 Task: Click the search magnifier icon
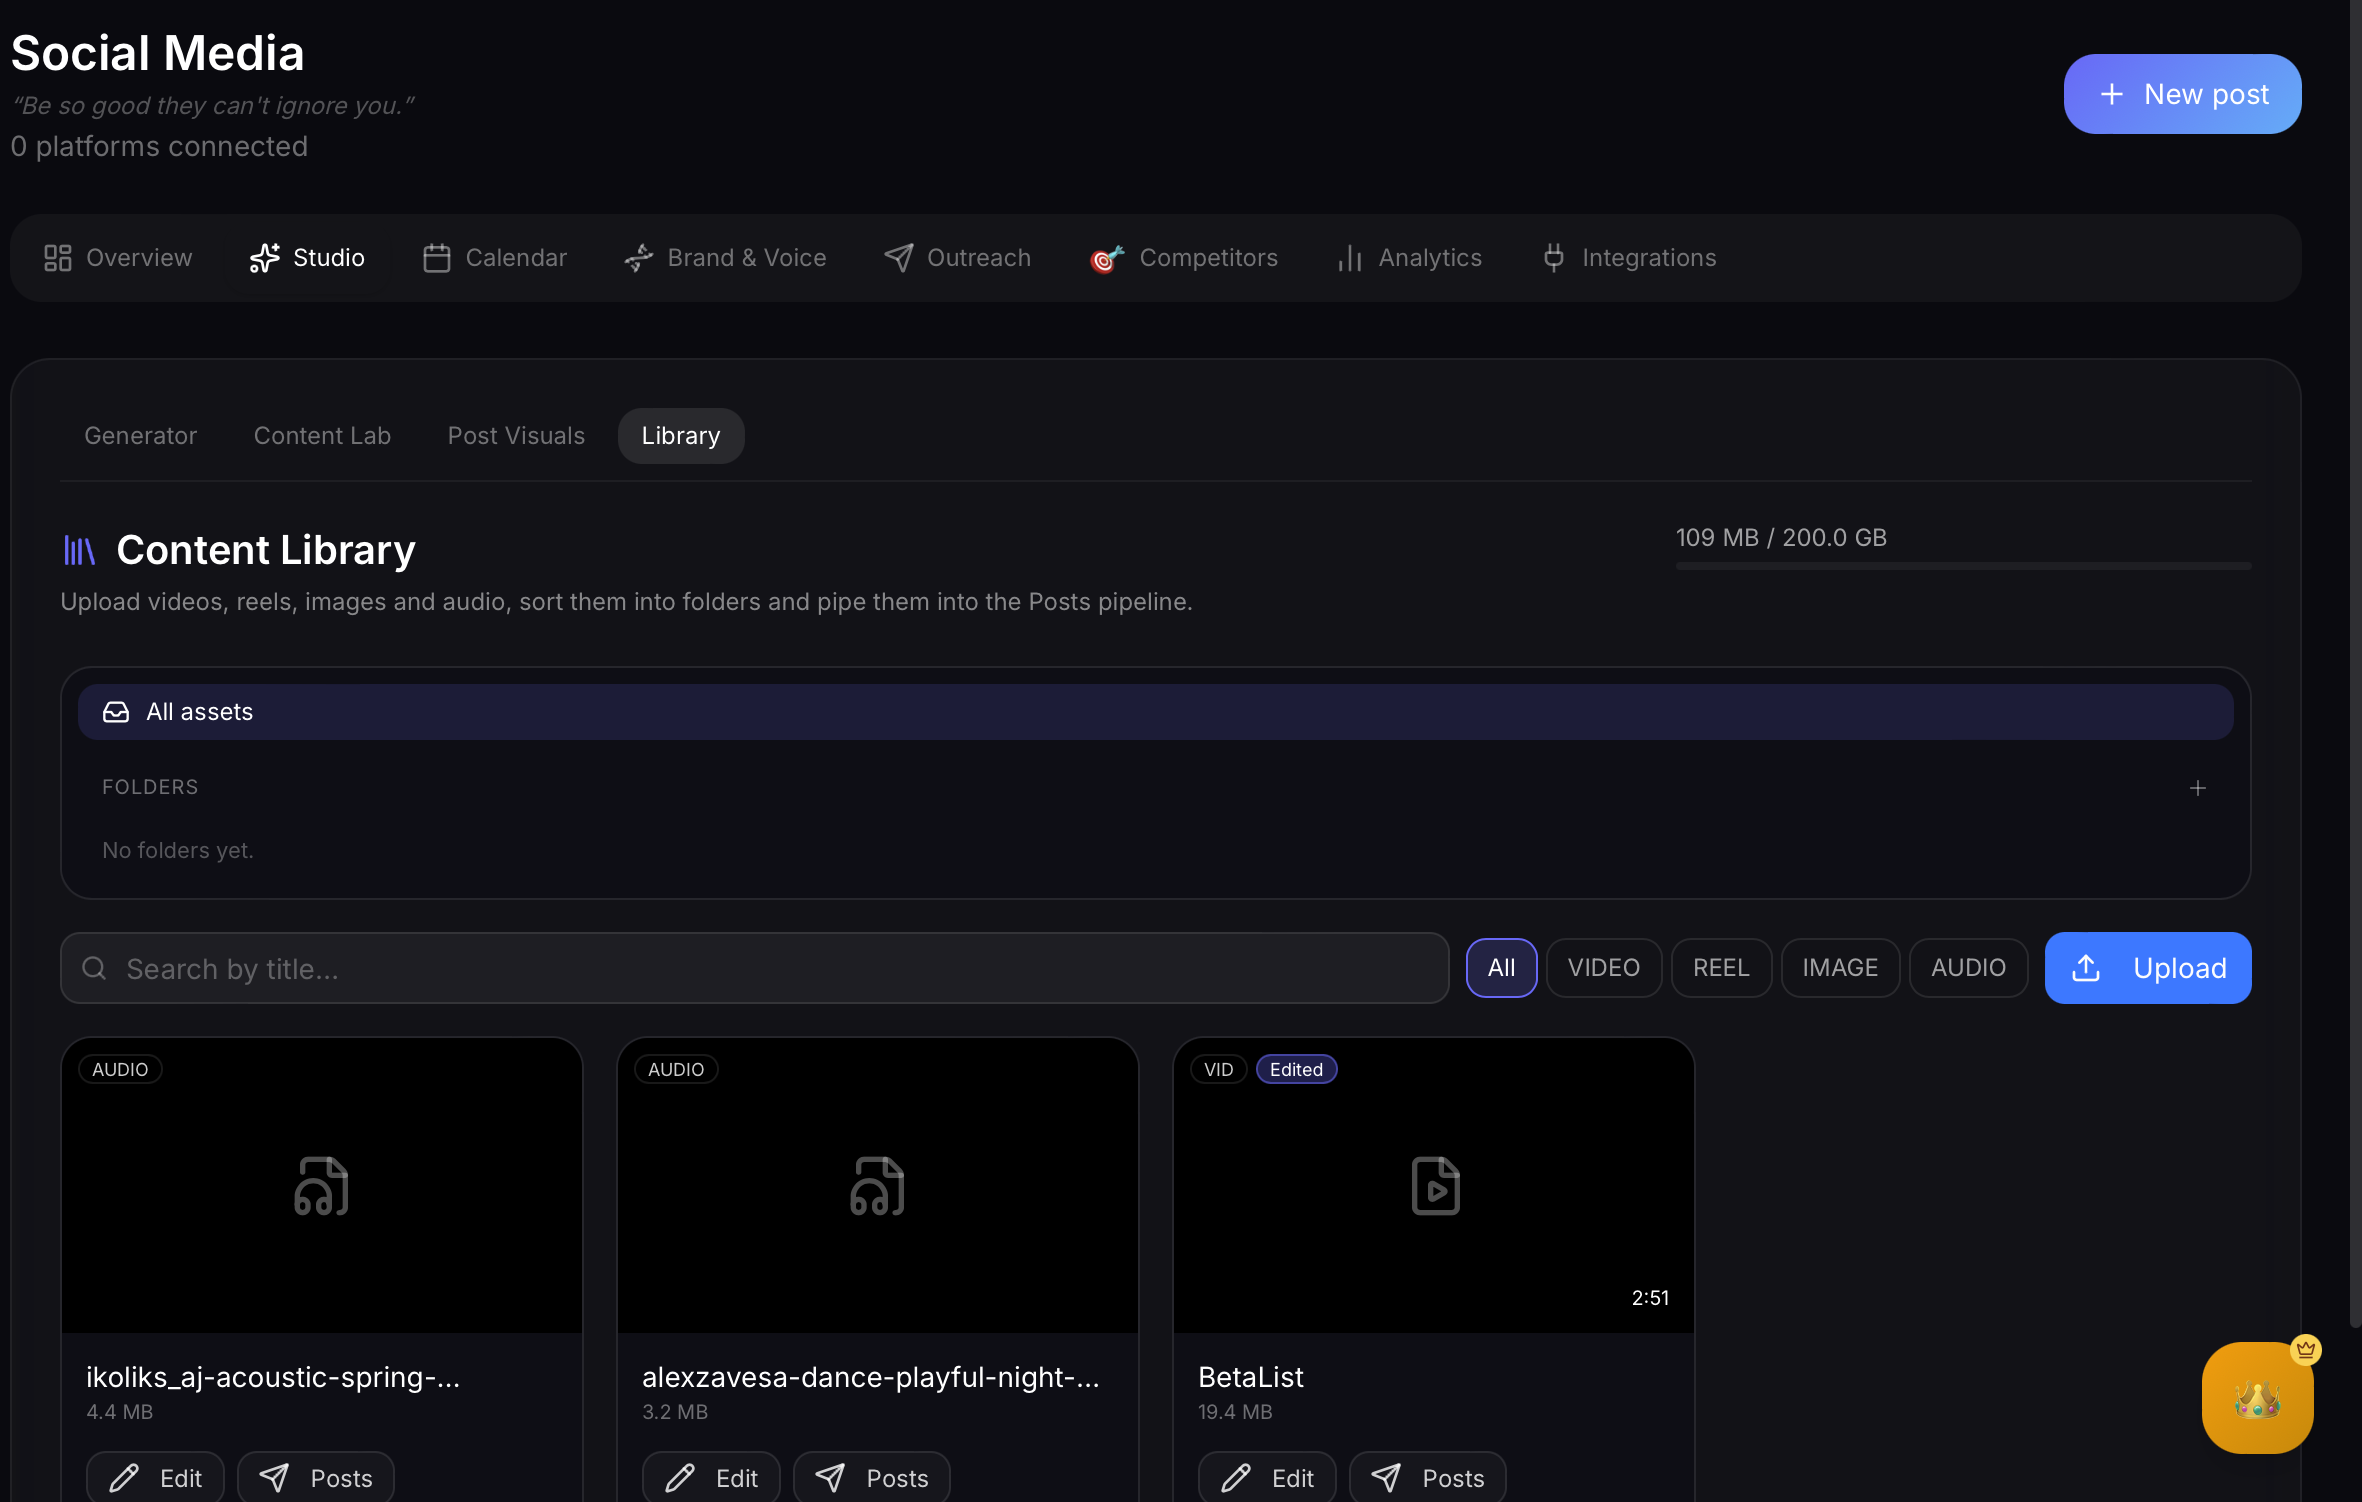[94, 968]
